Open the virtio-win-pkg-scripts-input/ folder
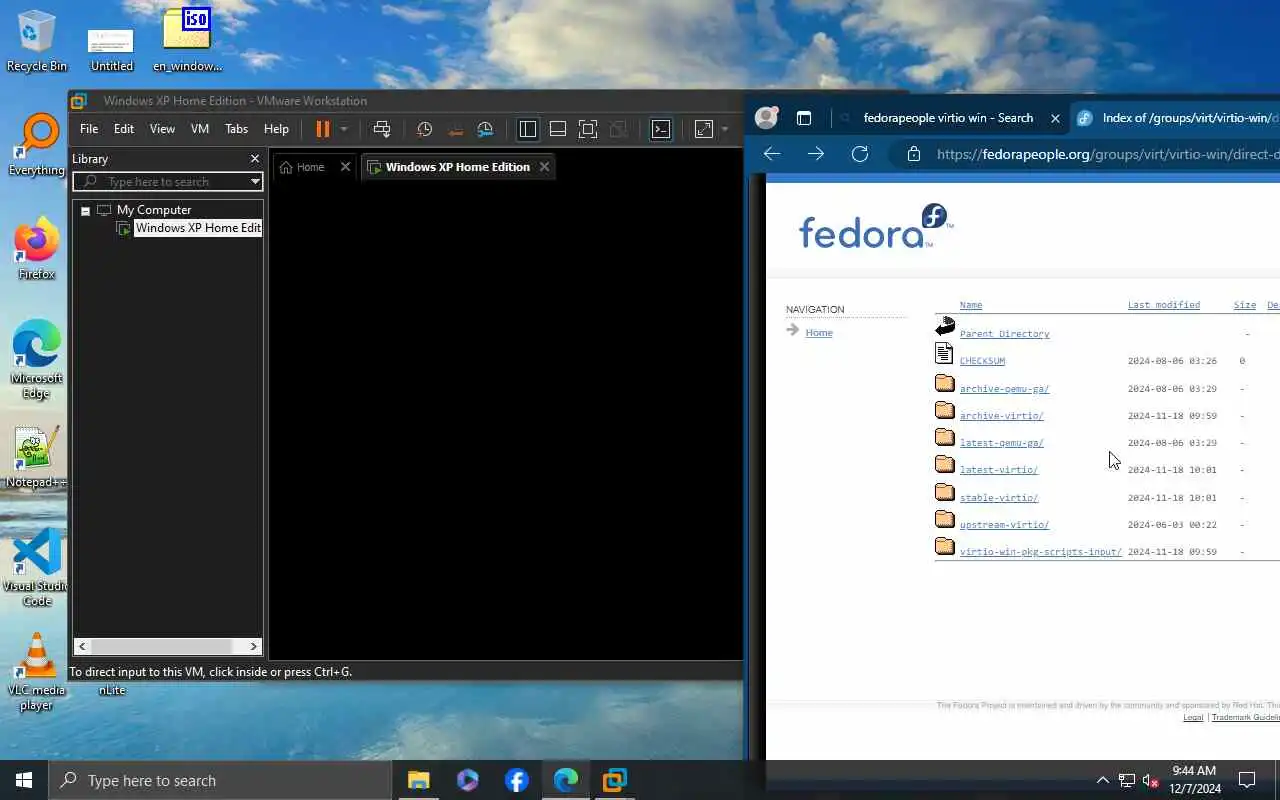Image resolution: width=1280 pixels, height=800 pixels. click(x=1040, y=552)
